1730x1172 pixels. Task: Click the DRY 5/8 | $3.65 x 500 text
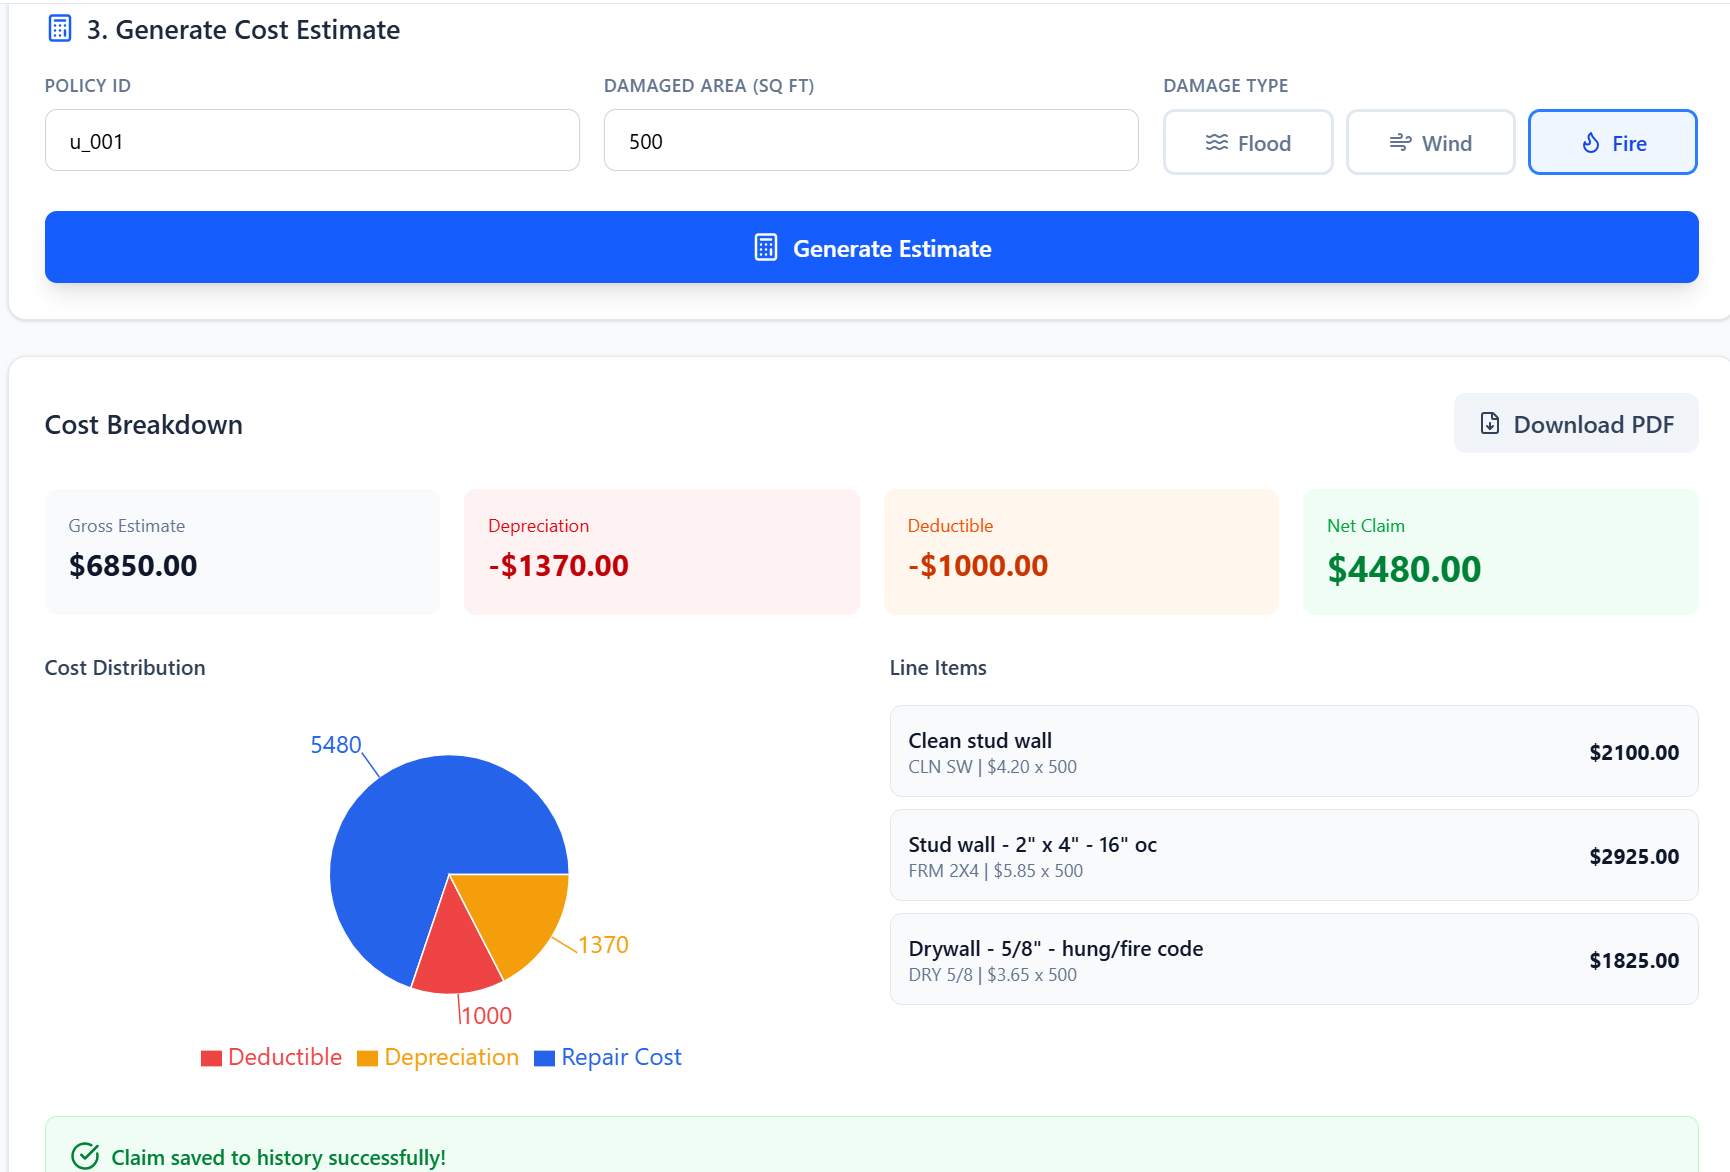tap(992, 975)
